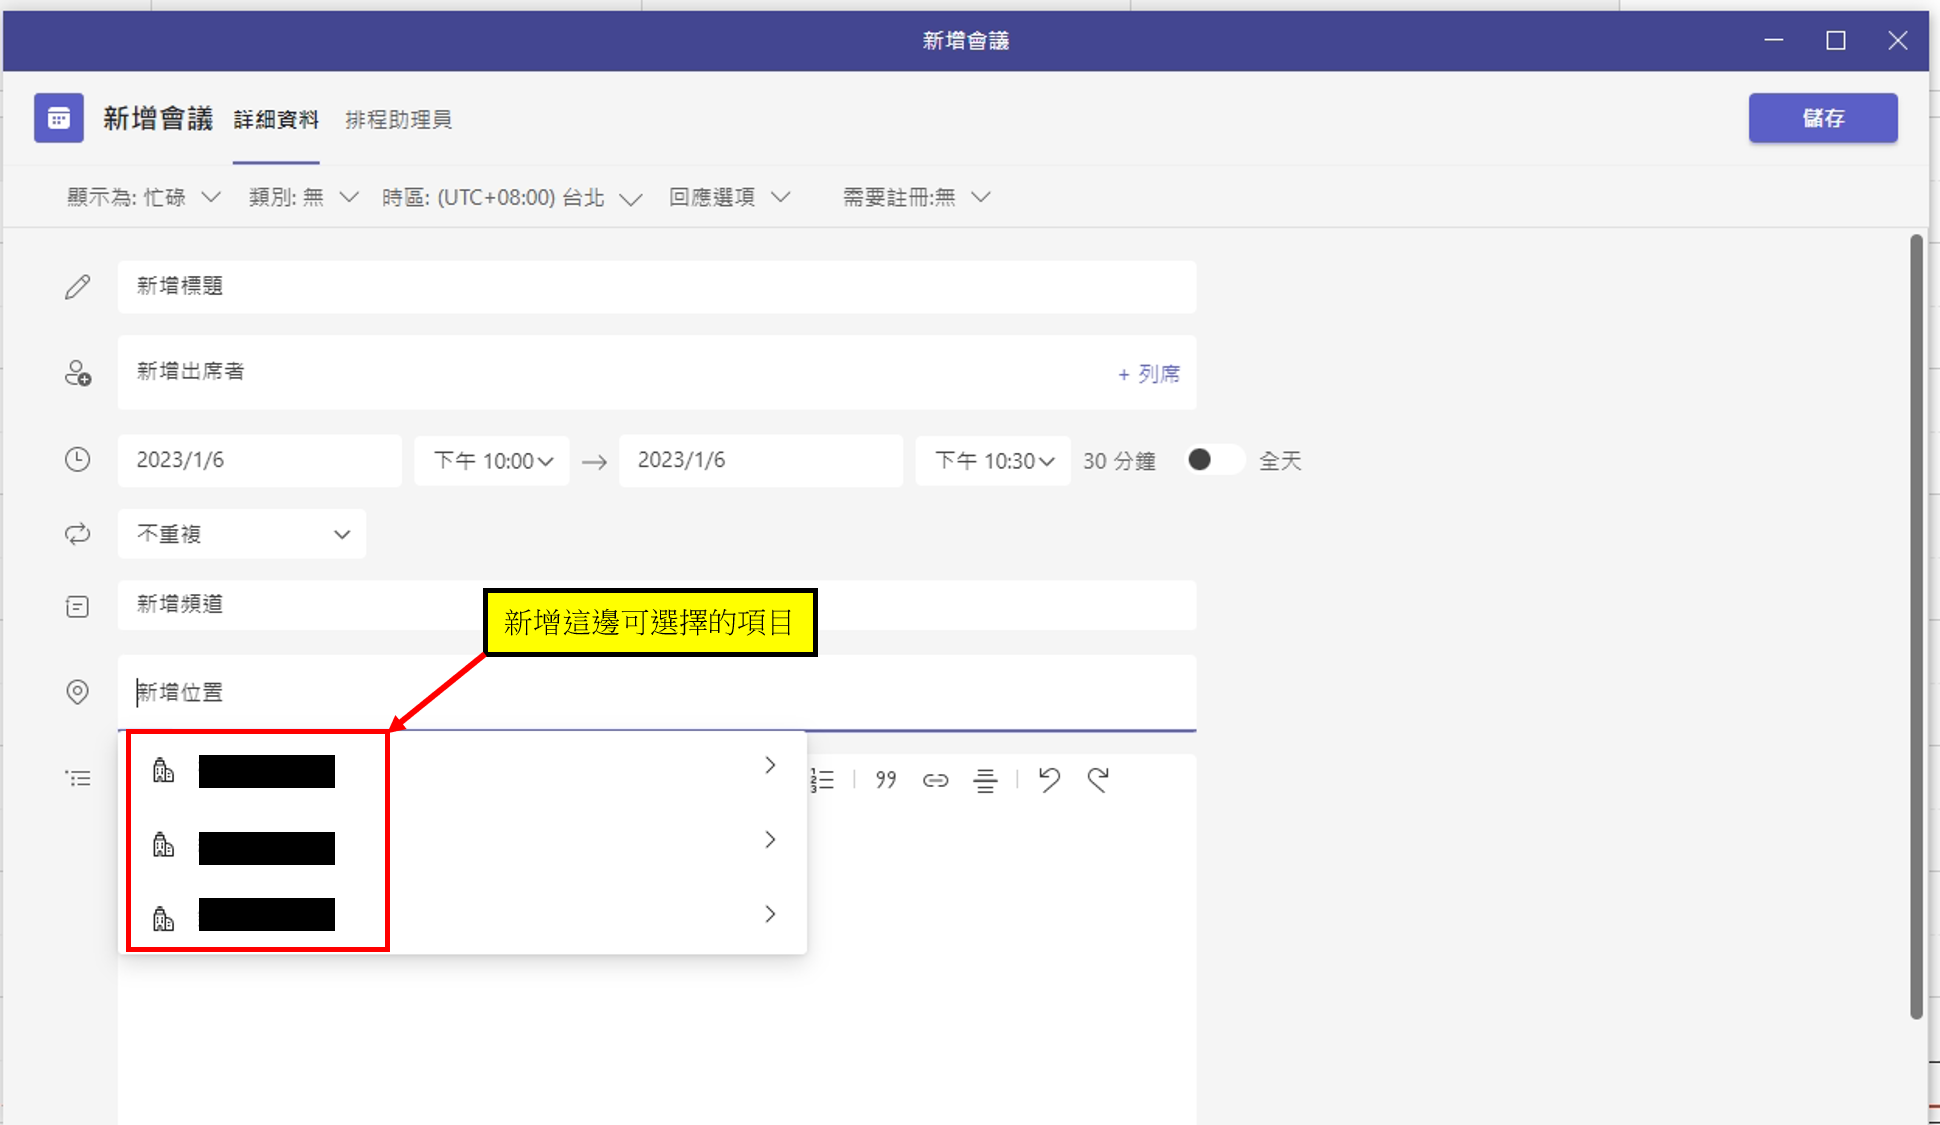Switch to the 排程助理員 tab
Screen dimensions: 1940x1125
point(398,120)
